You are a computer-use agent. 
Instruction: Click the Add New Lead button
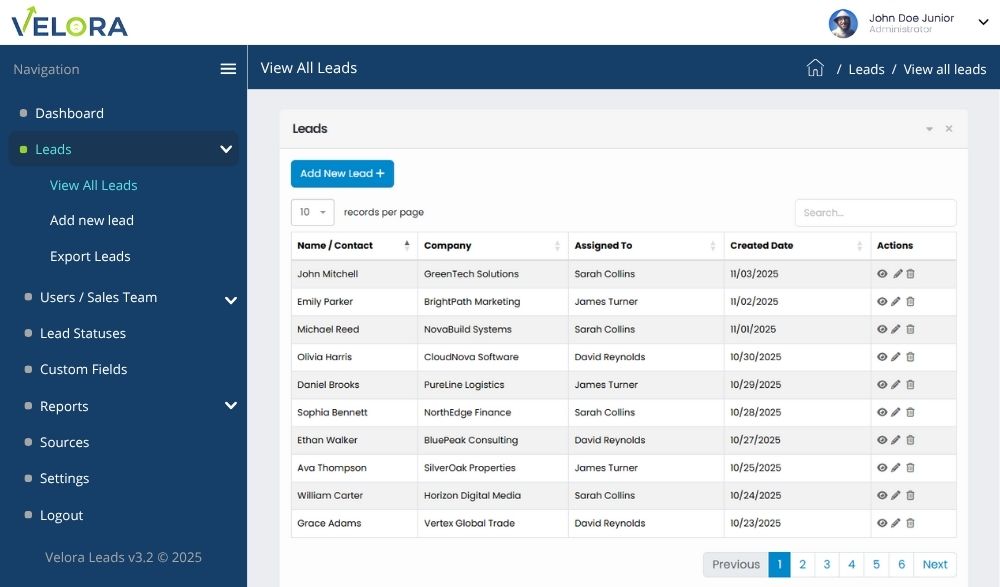[x=342, y=174]
